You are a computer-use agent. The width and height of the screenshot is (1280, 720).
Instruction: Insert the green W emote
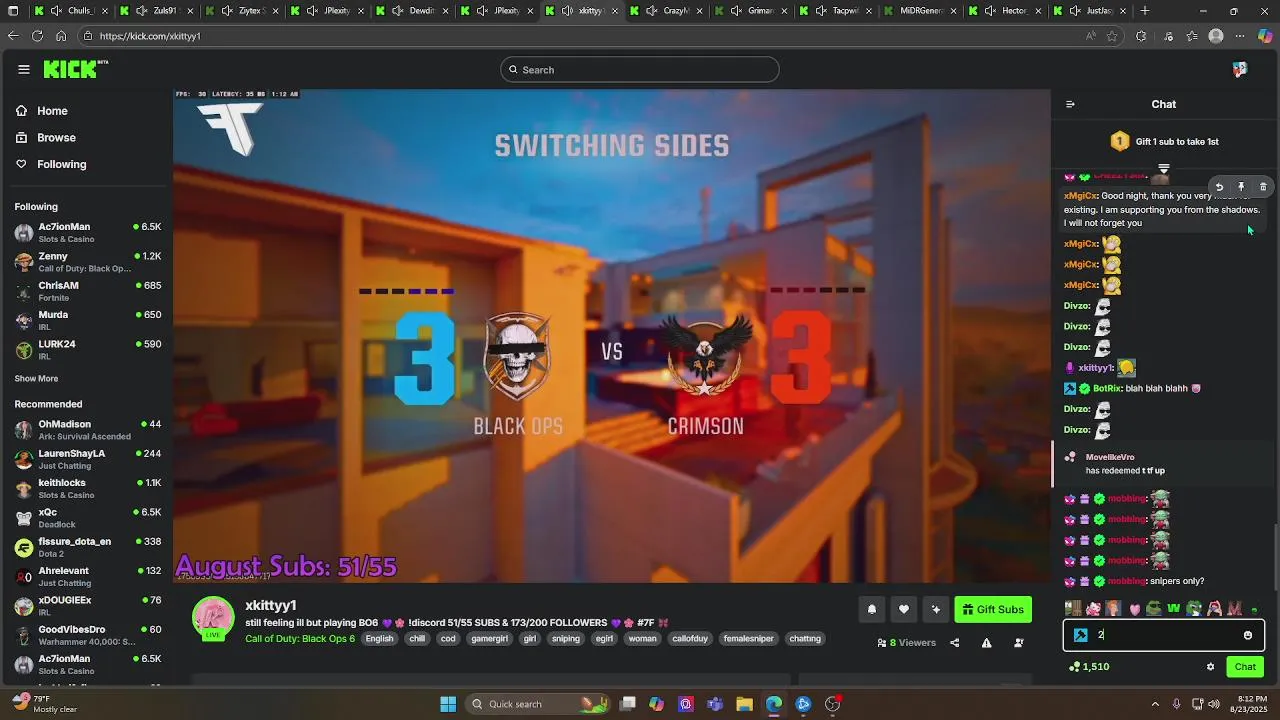1174,608
